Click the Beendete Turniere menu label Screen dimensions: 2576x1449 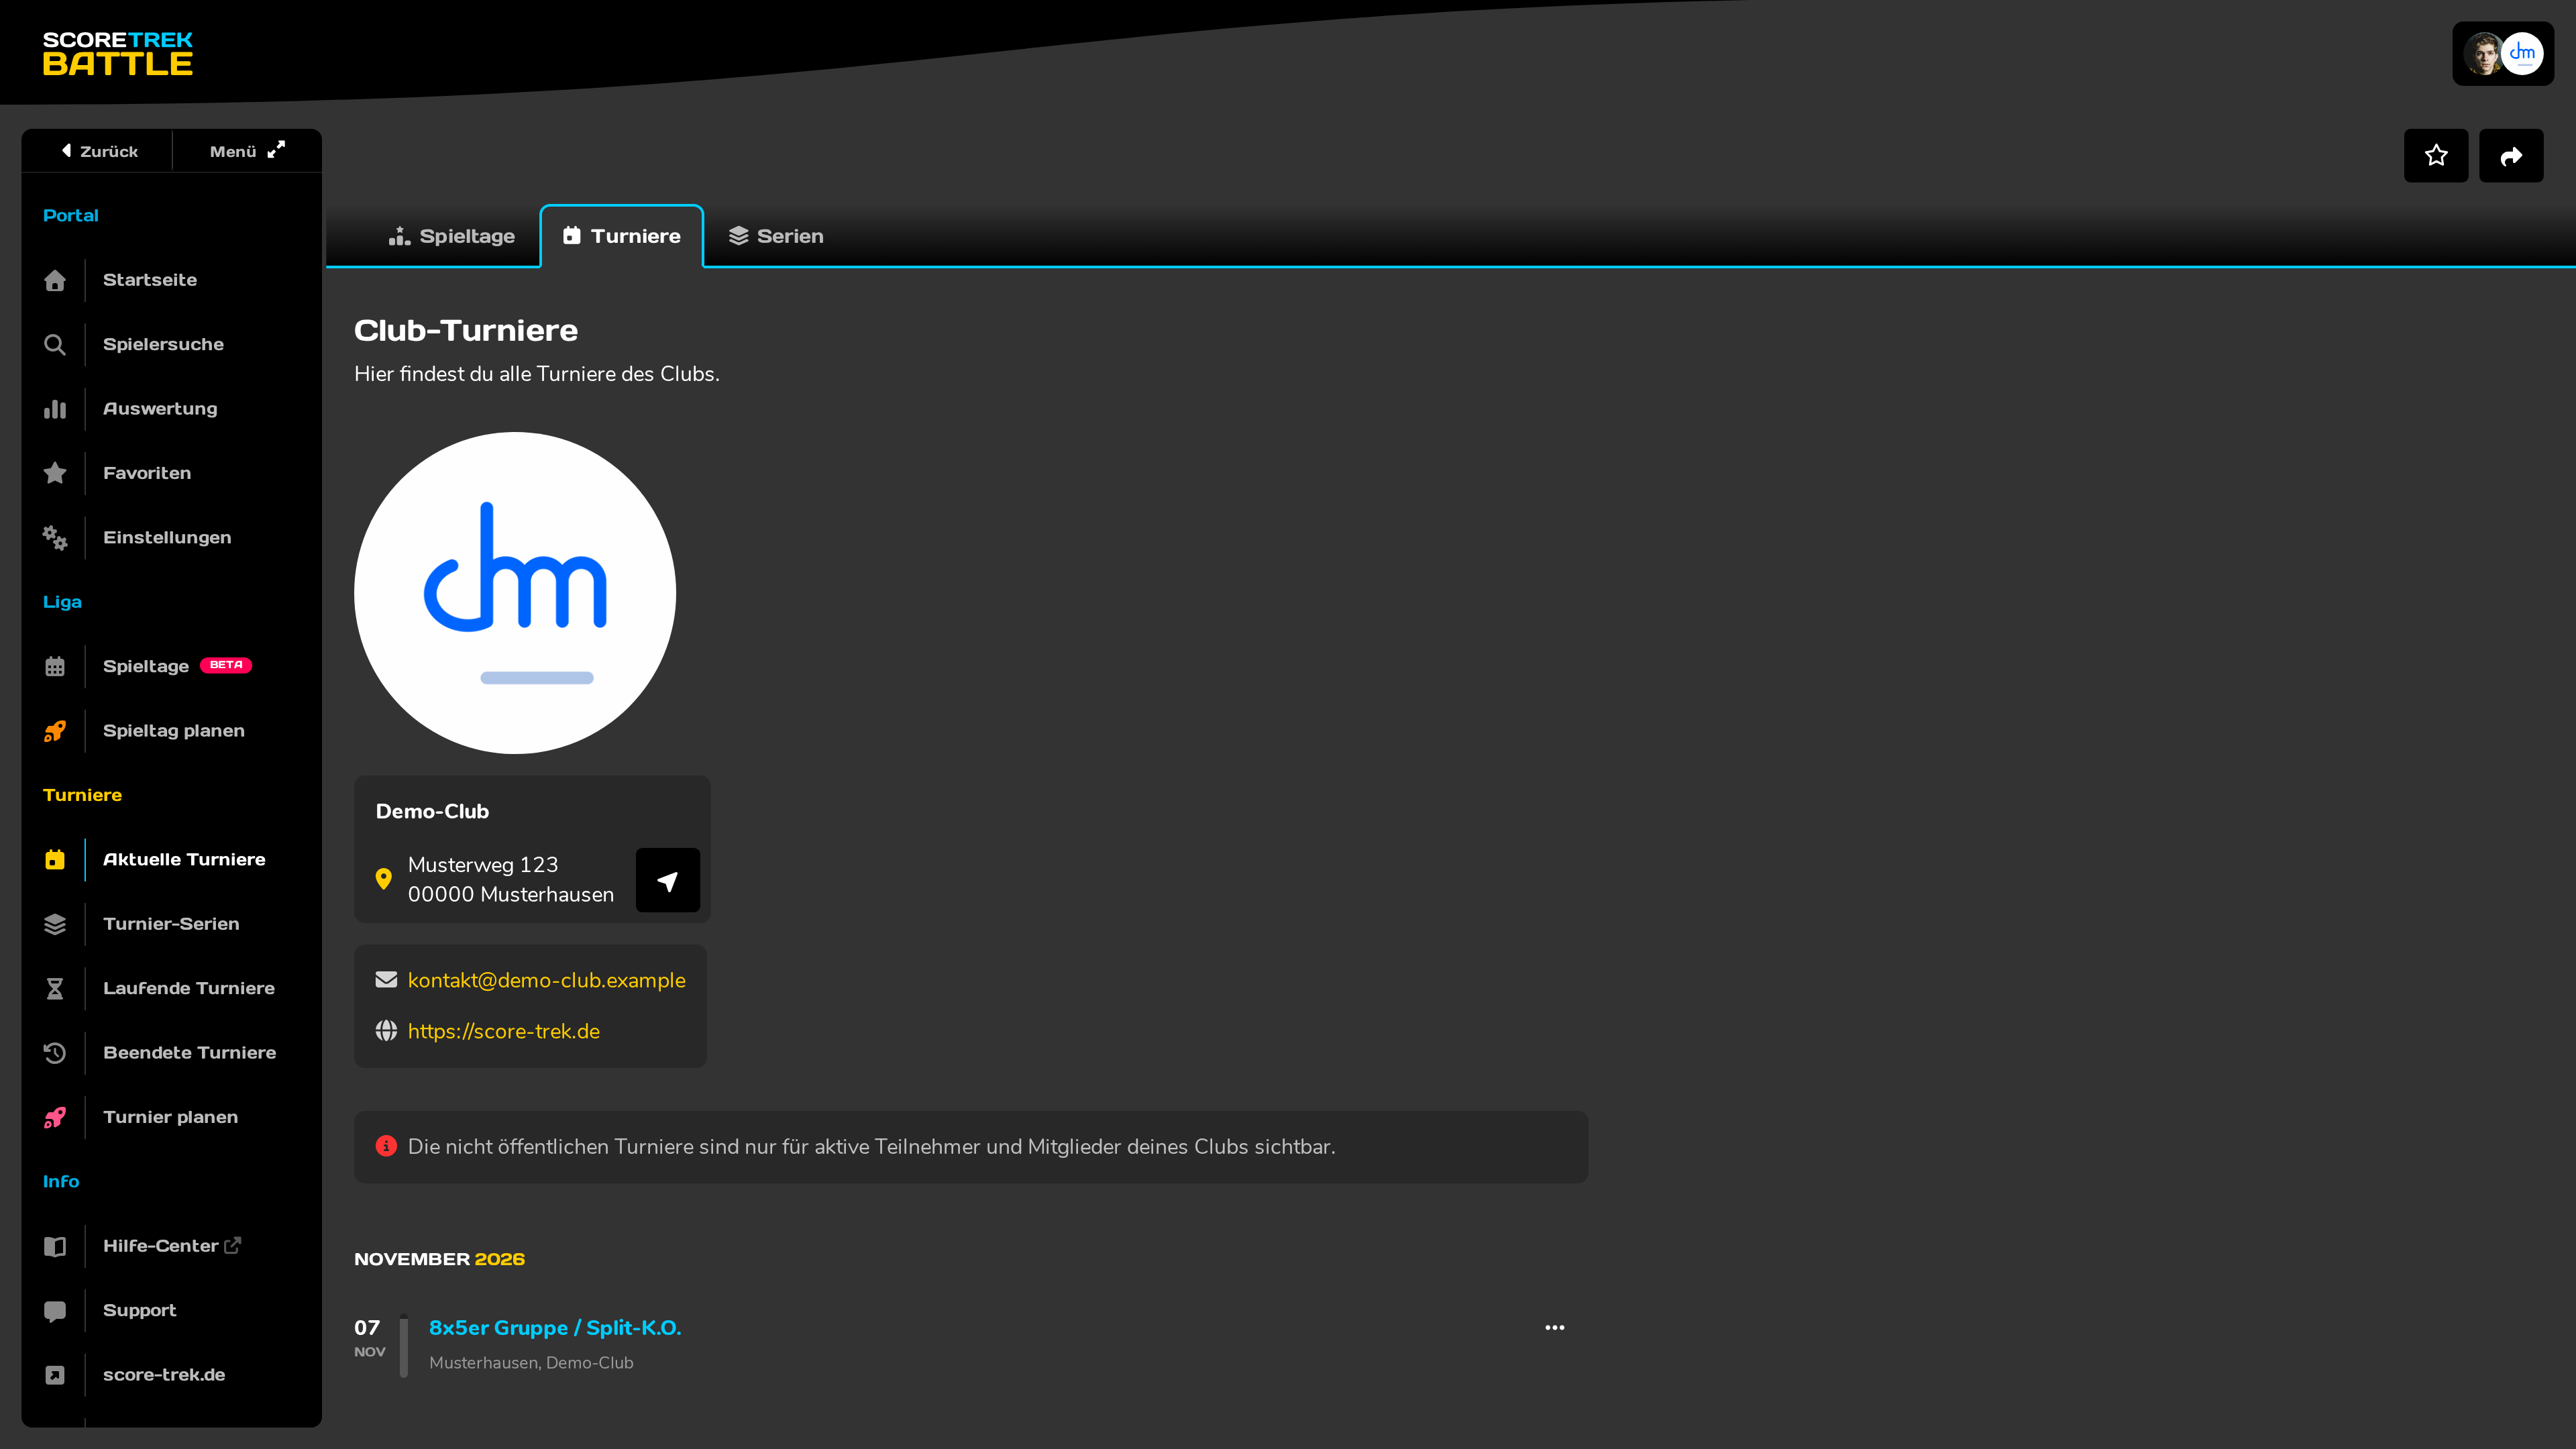click(x=190, y=1053)
